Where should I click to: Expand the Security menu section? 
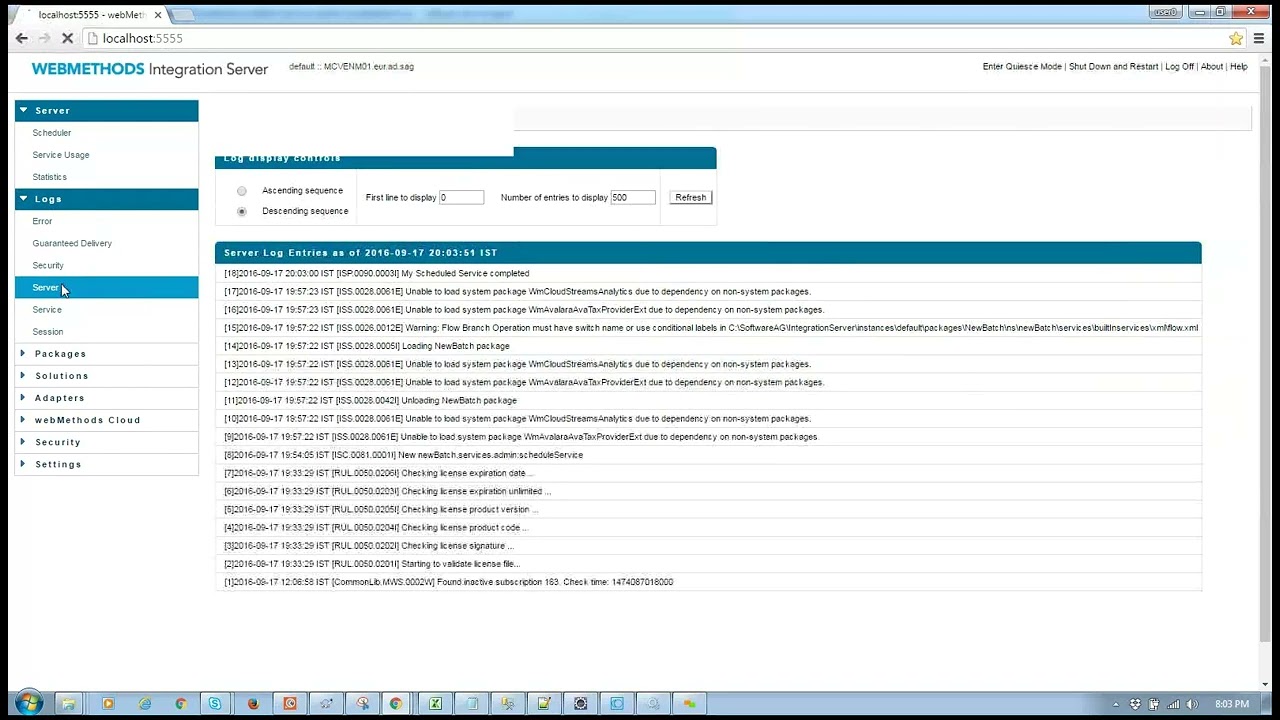(x=106, y=442)
